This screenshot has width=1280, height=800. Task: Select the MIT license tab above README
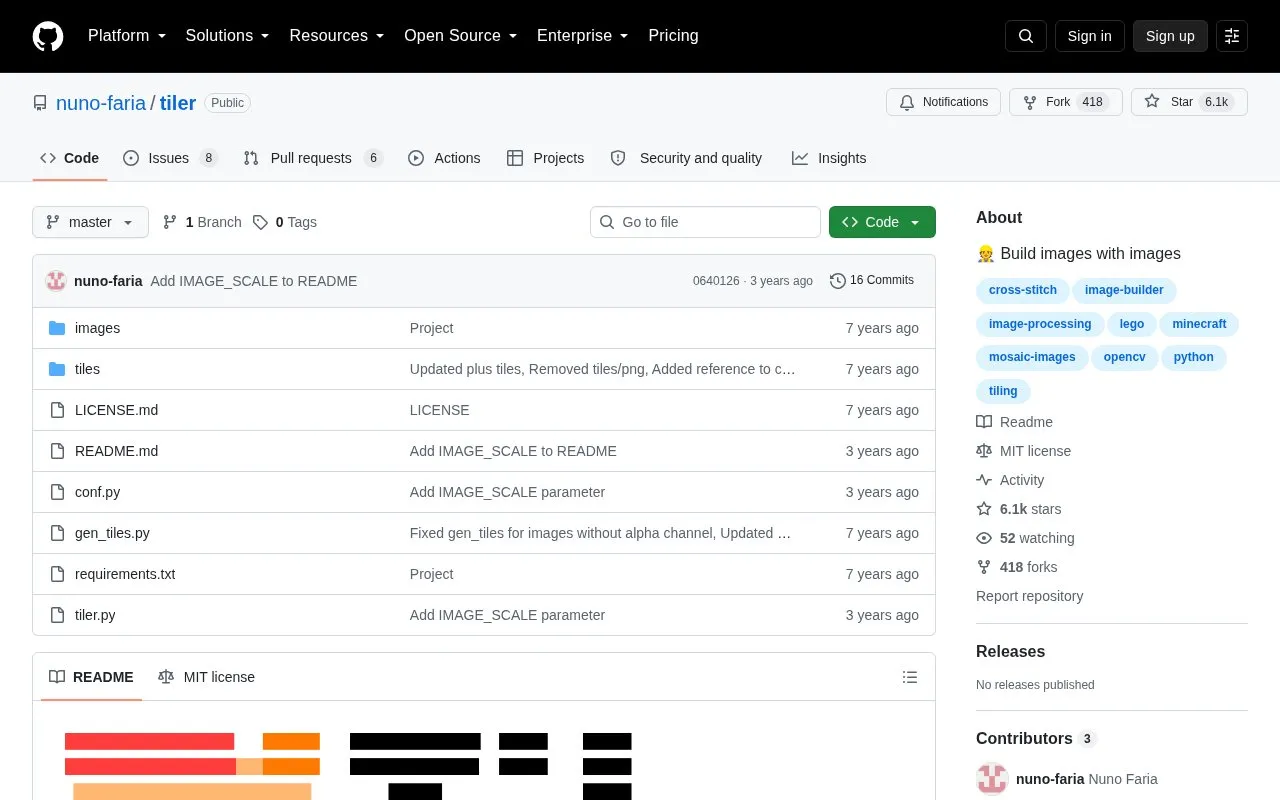[207, 677]
